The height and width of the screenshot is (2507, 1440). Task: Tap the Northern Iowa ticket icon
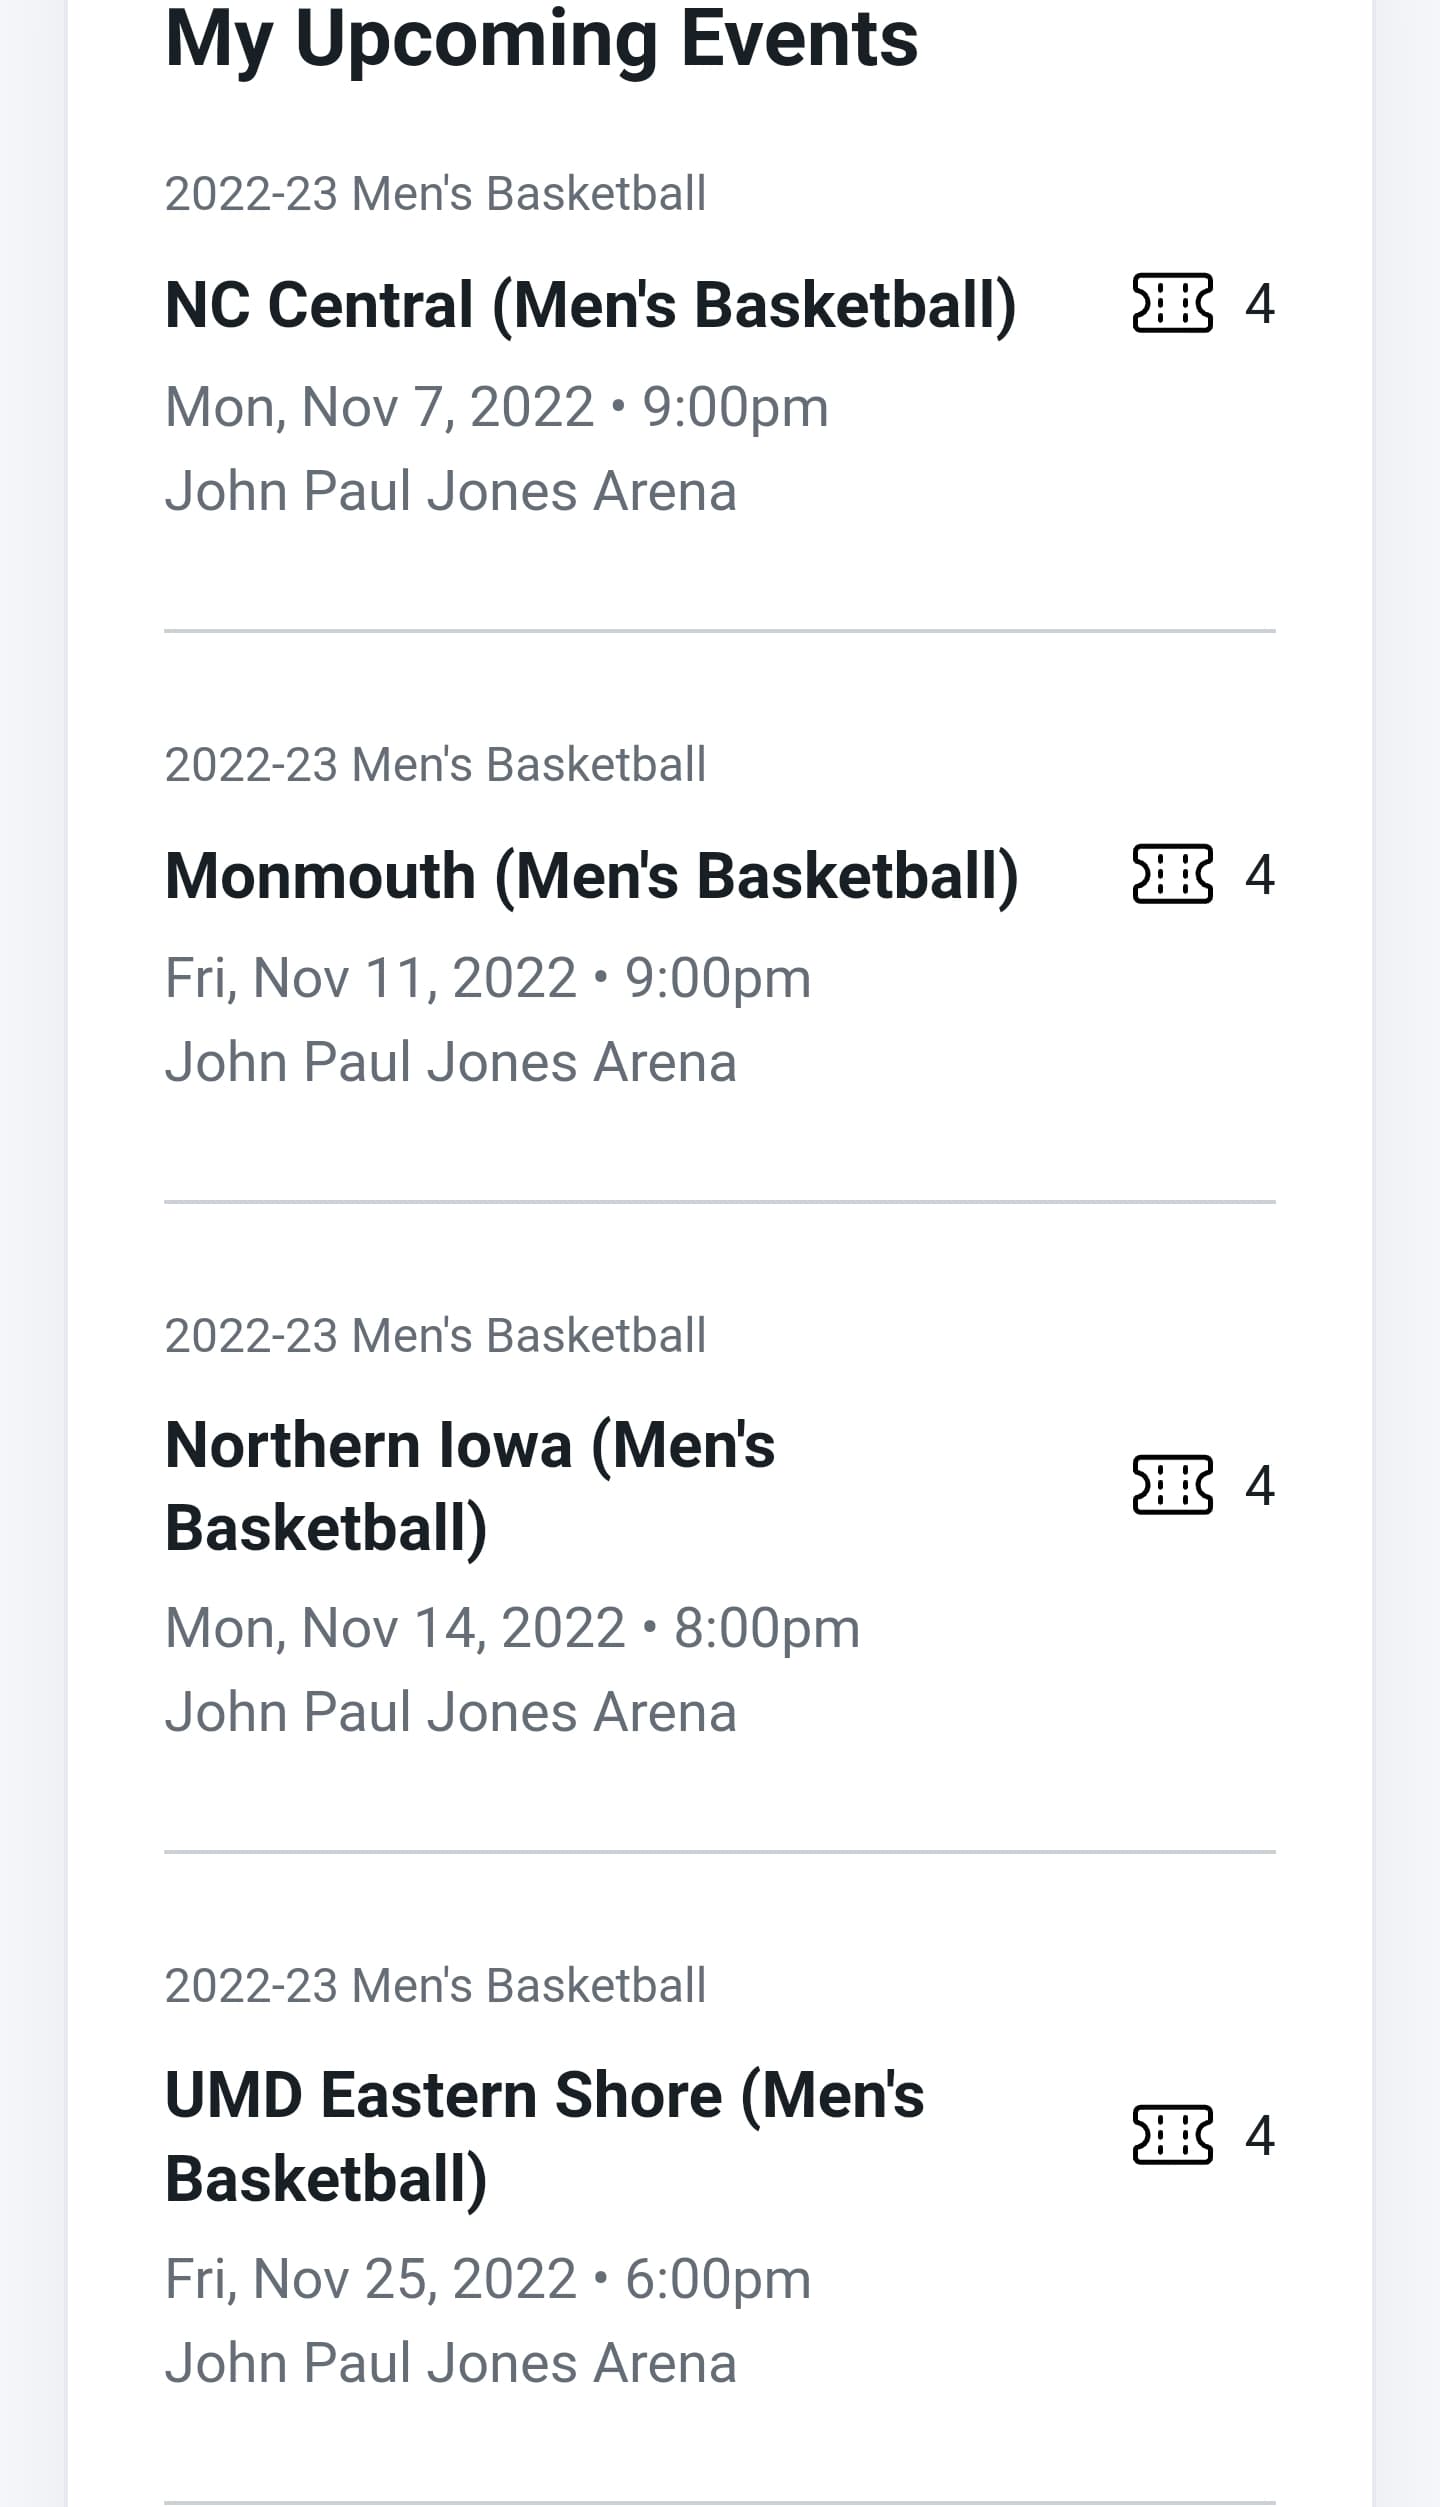(x=1172, y=1485)
